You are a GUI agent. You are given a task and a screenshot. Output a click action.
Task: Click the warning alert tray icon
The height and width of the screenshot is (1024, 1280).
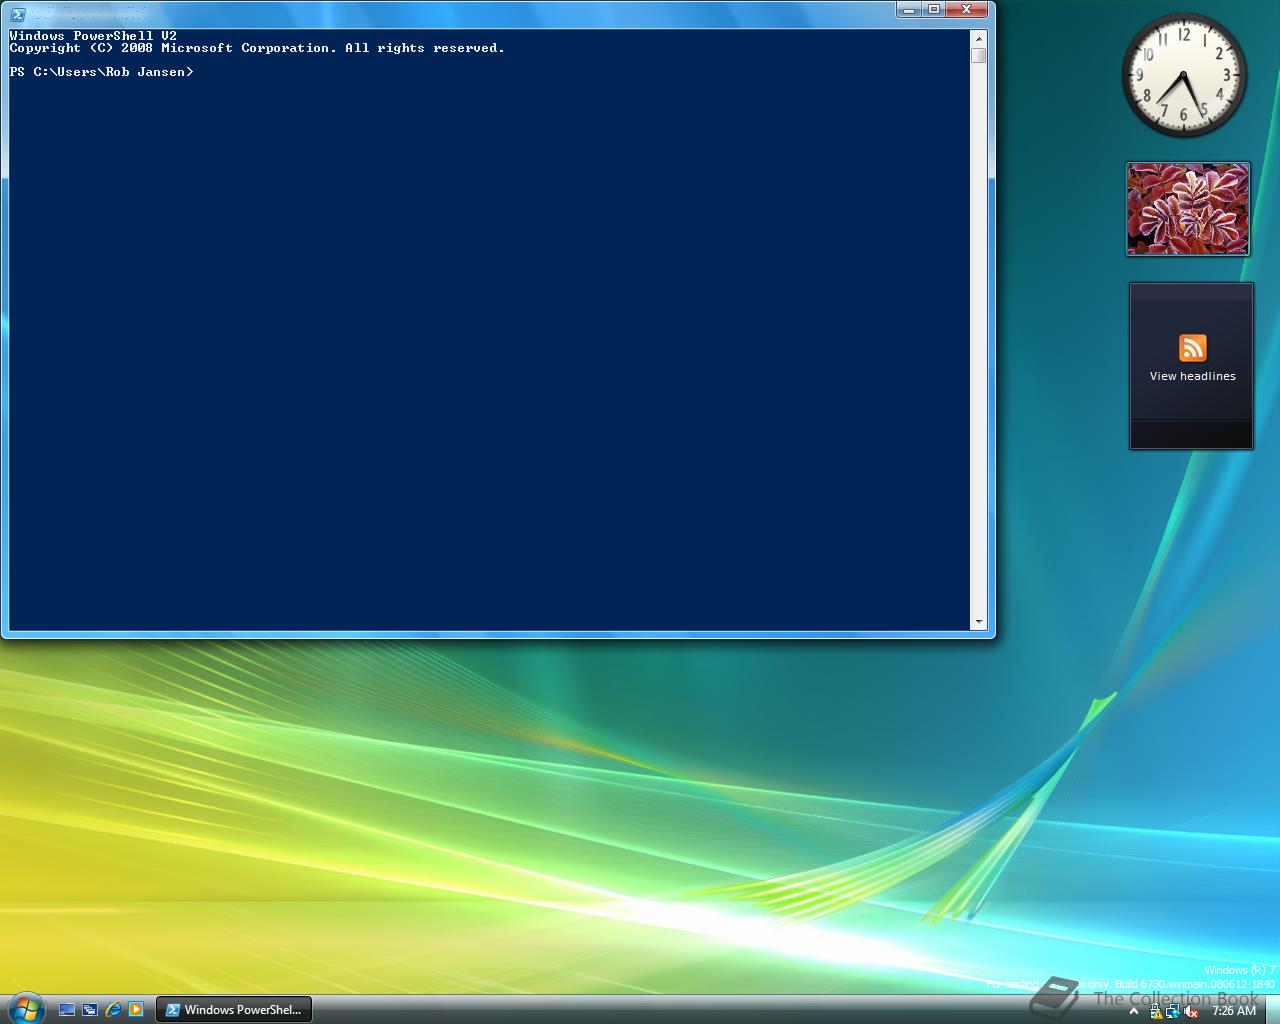[x=1157, y=1011]
